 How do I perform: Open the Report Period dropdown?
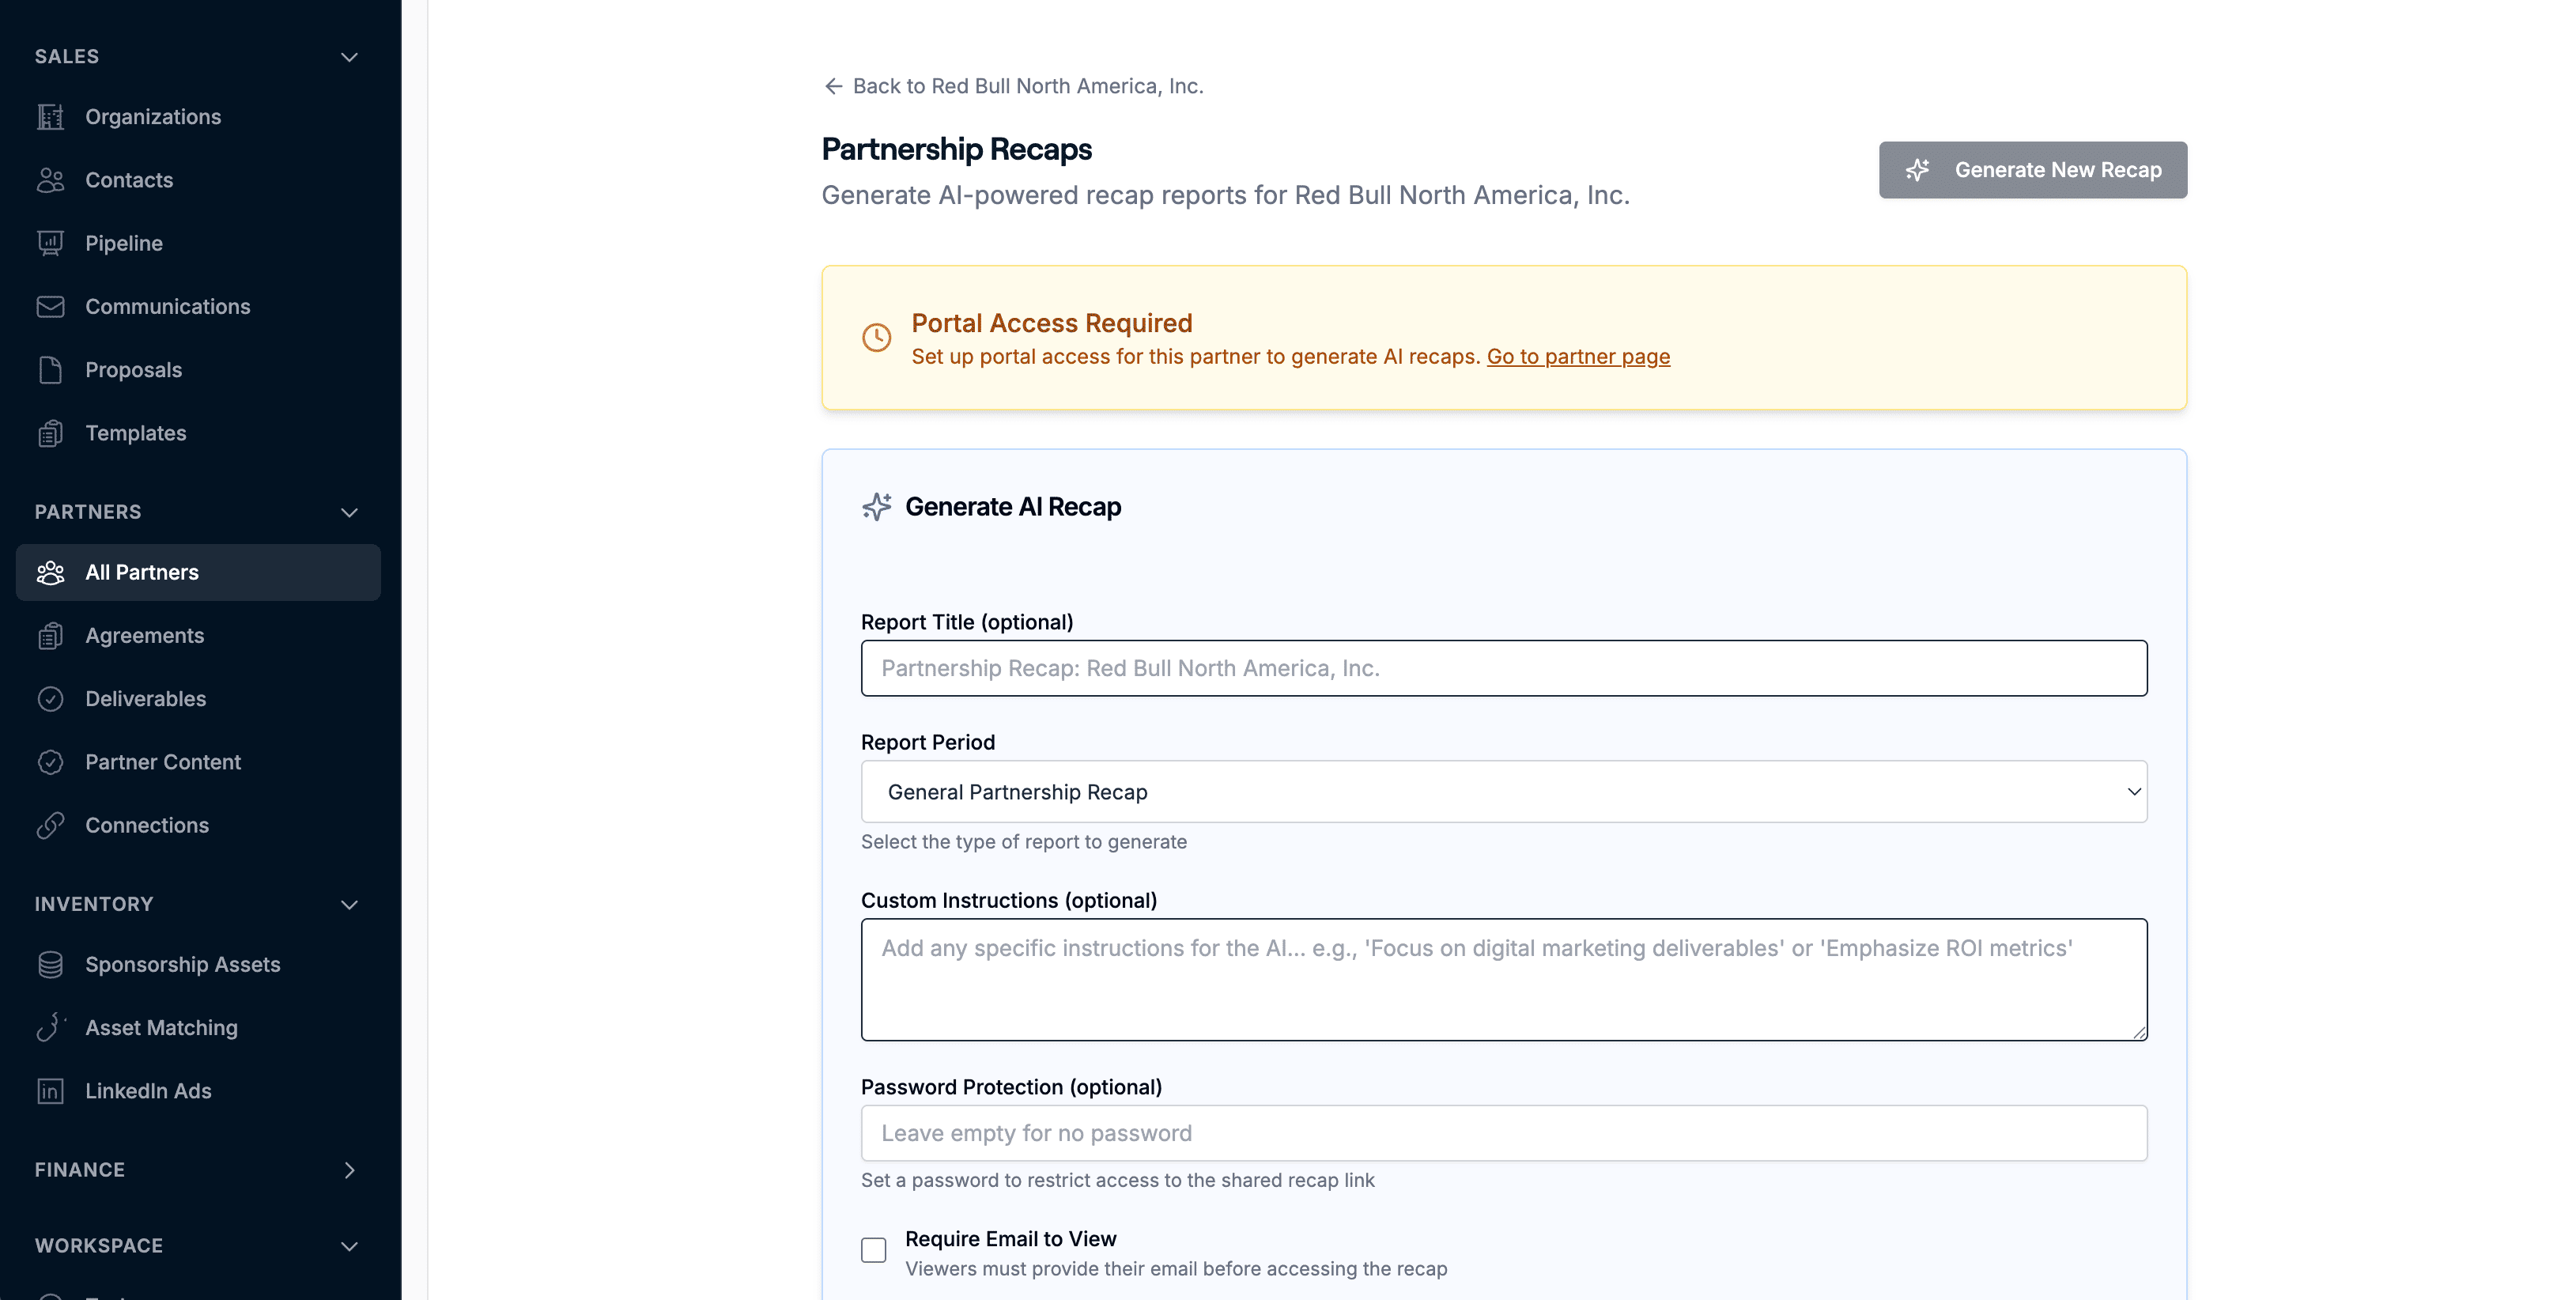(1503, 792)
